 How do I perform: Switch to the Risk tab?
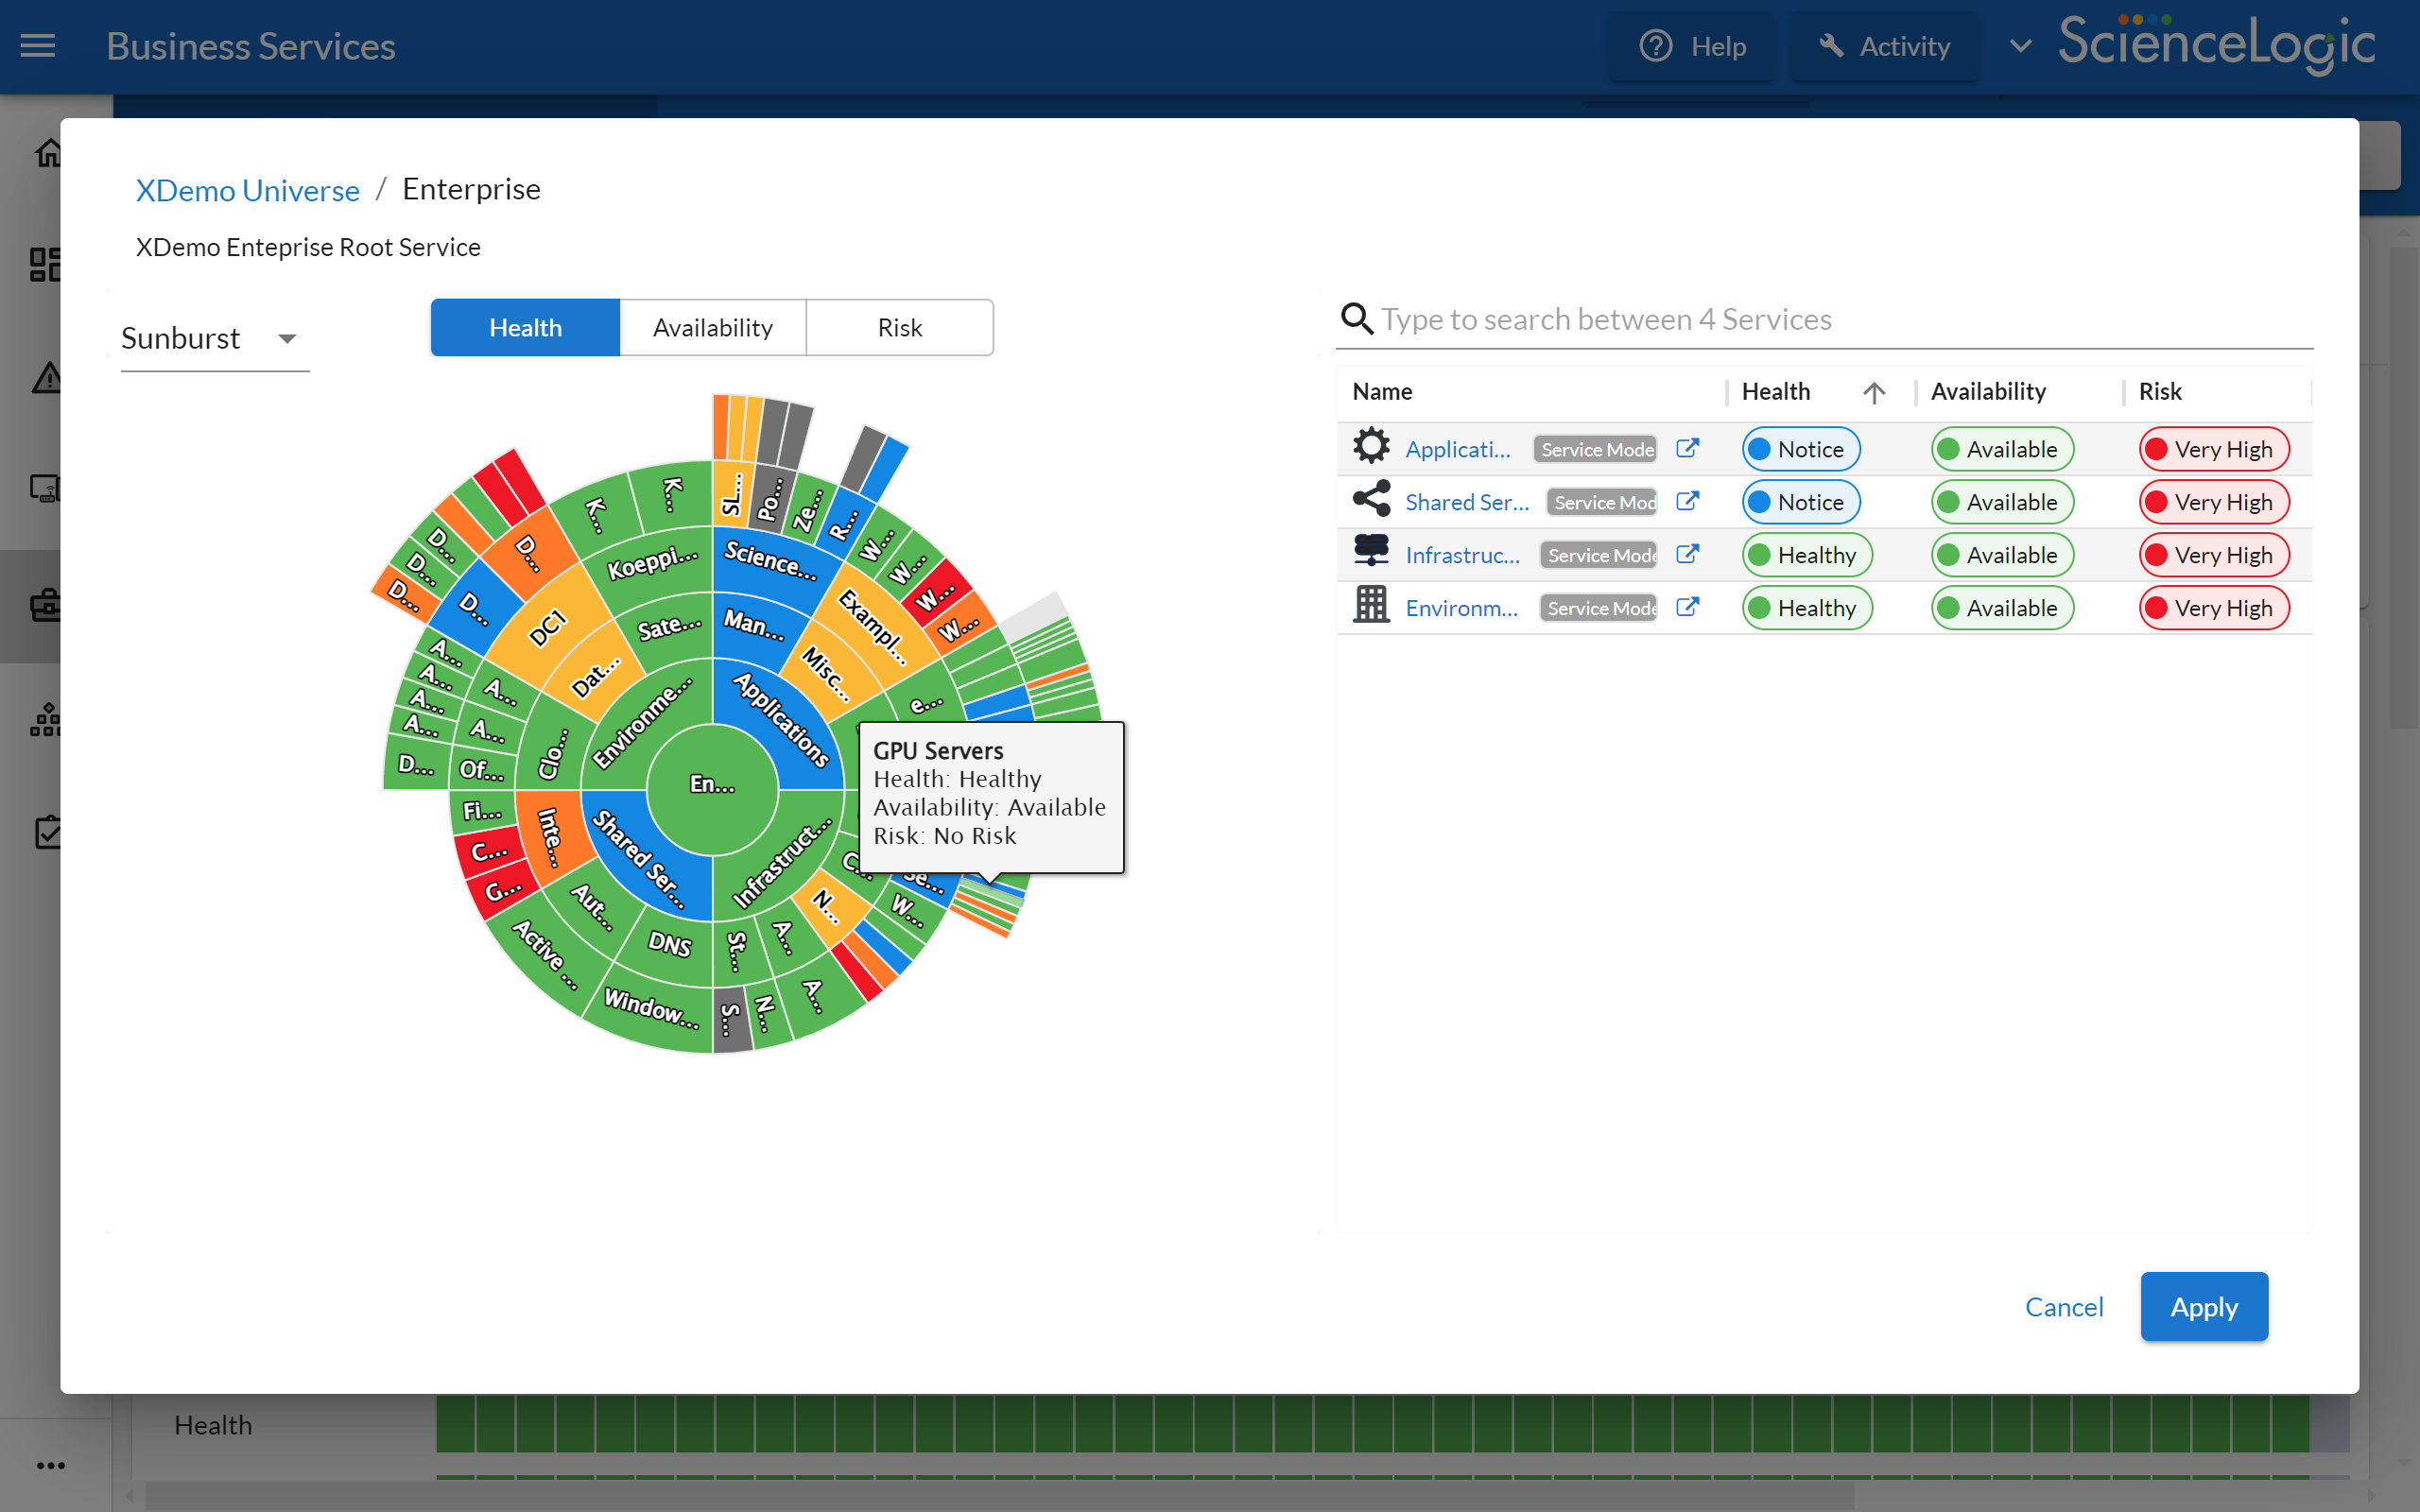pos(900,327)
